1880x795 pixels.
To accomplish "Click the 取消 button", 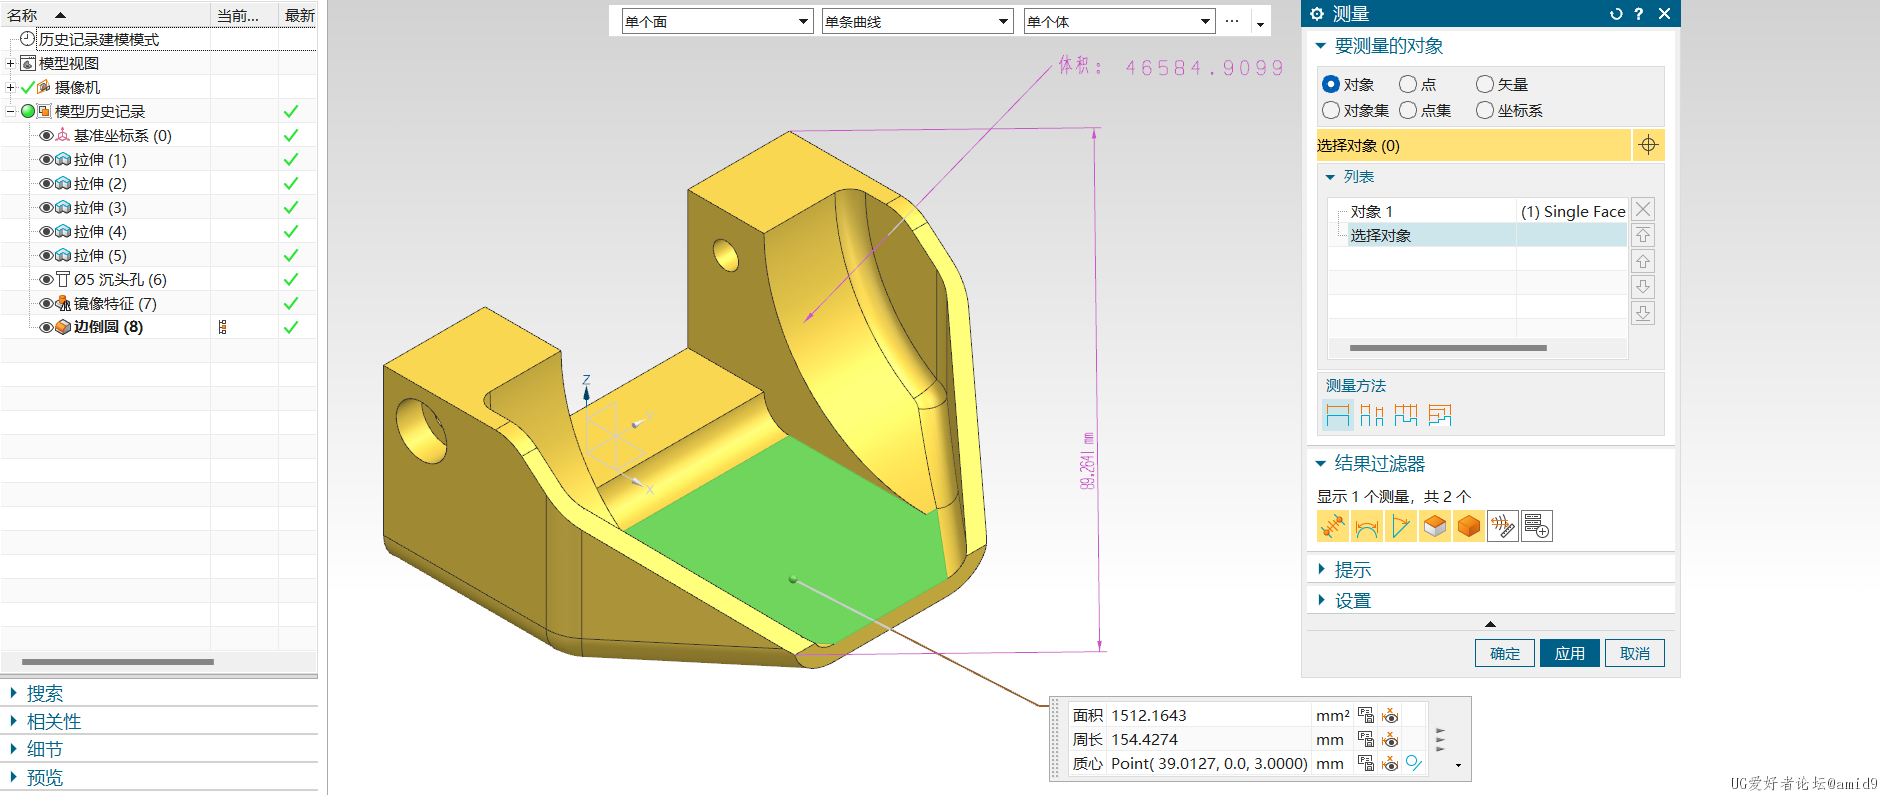I will point(1635,653).
